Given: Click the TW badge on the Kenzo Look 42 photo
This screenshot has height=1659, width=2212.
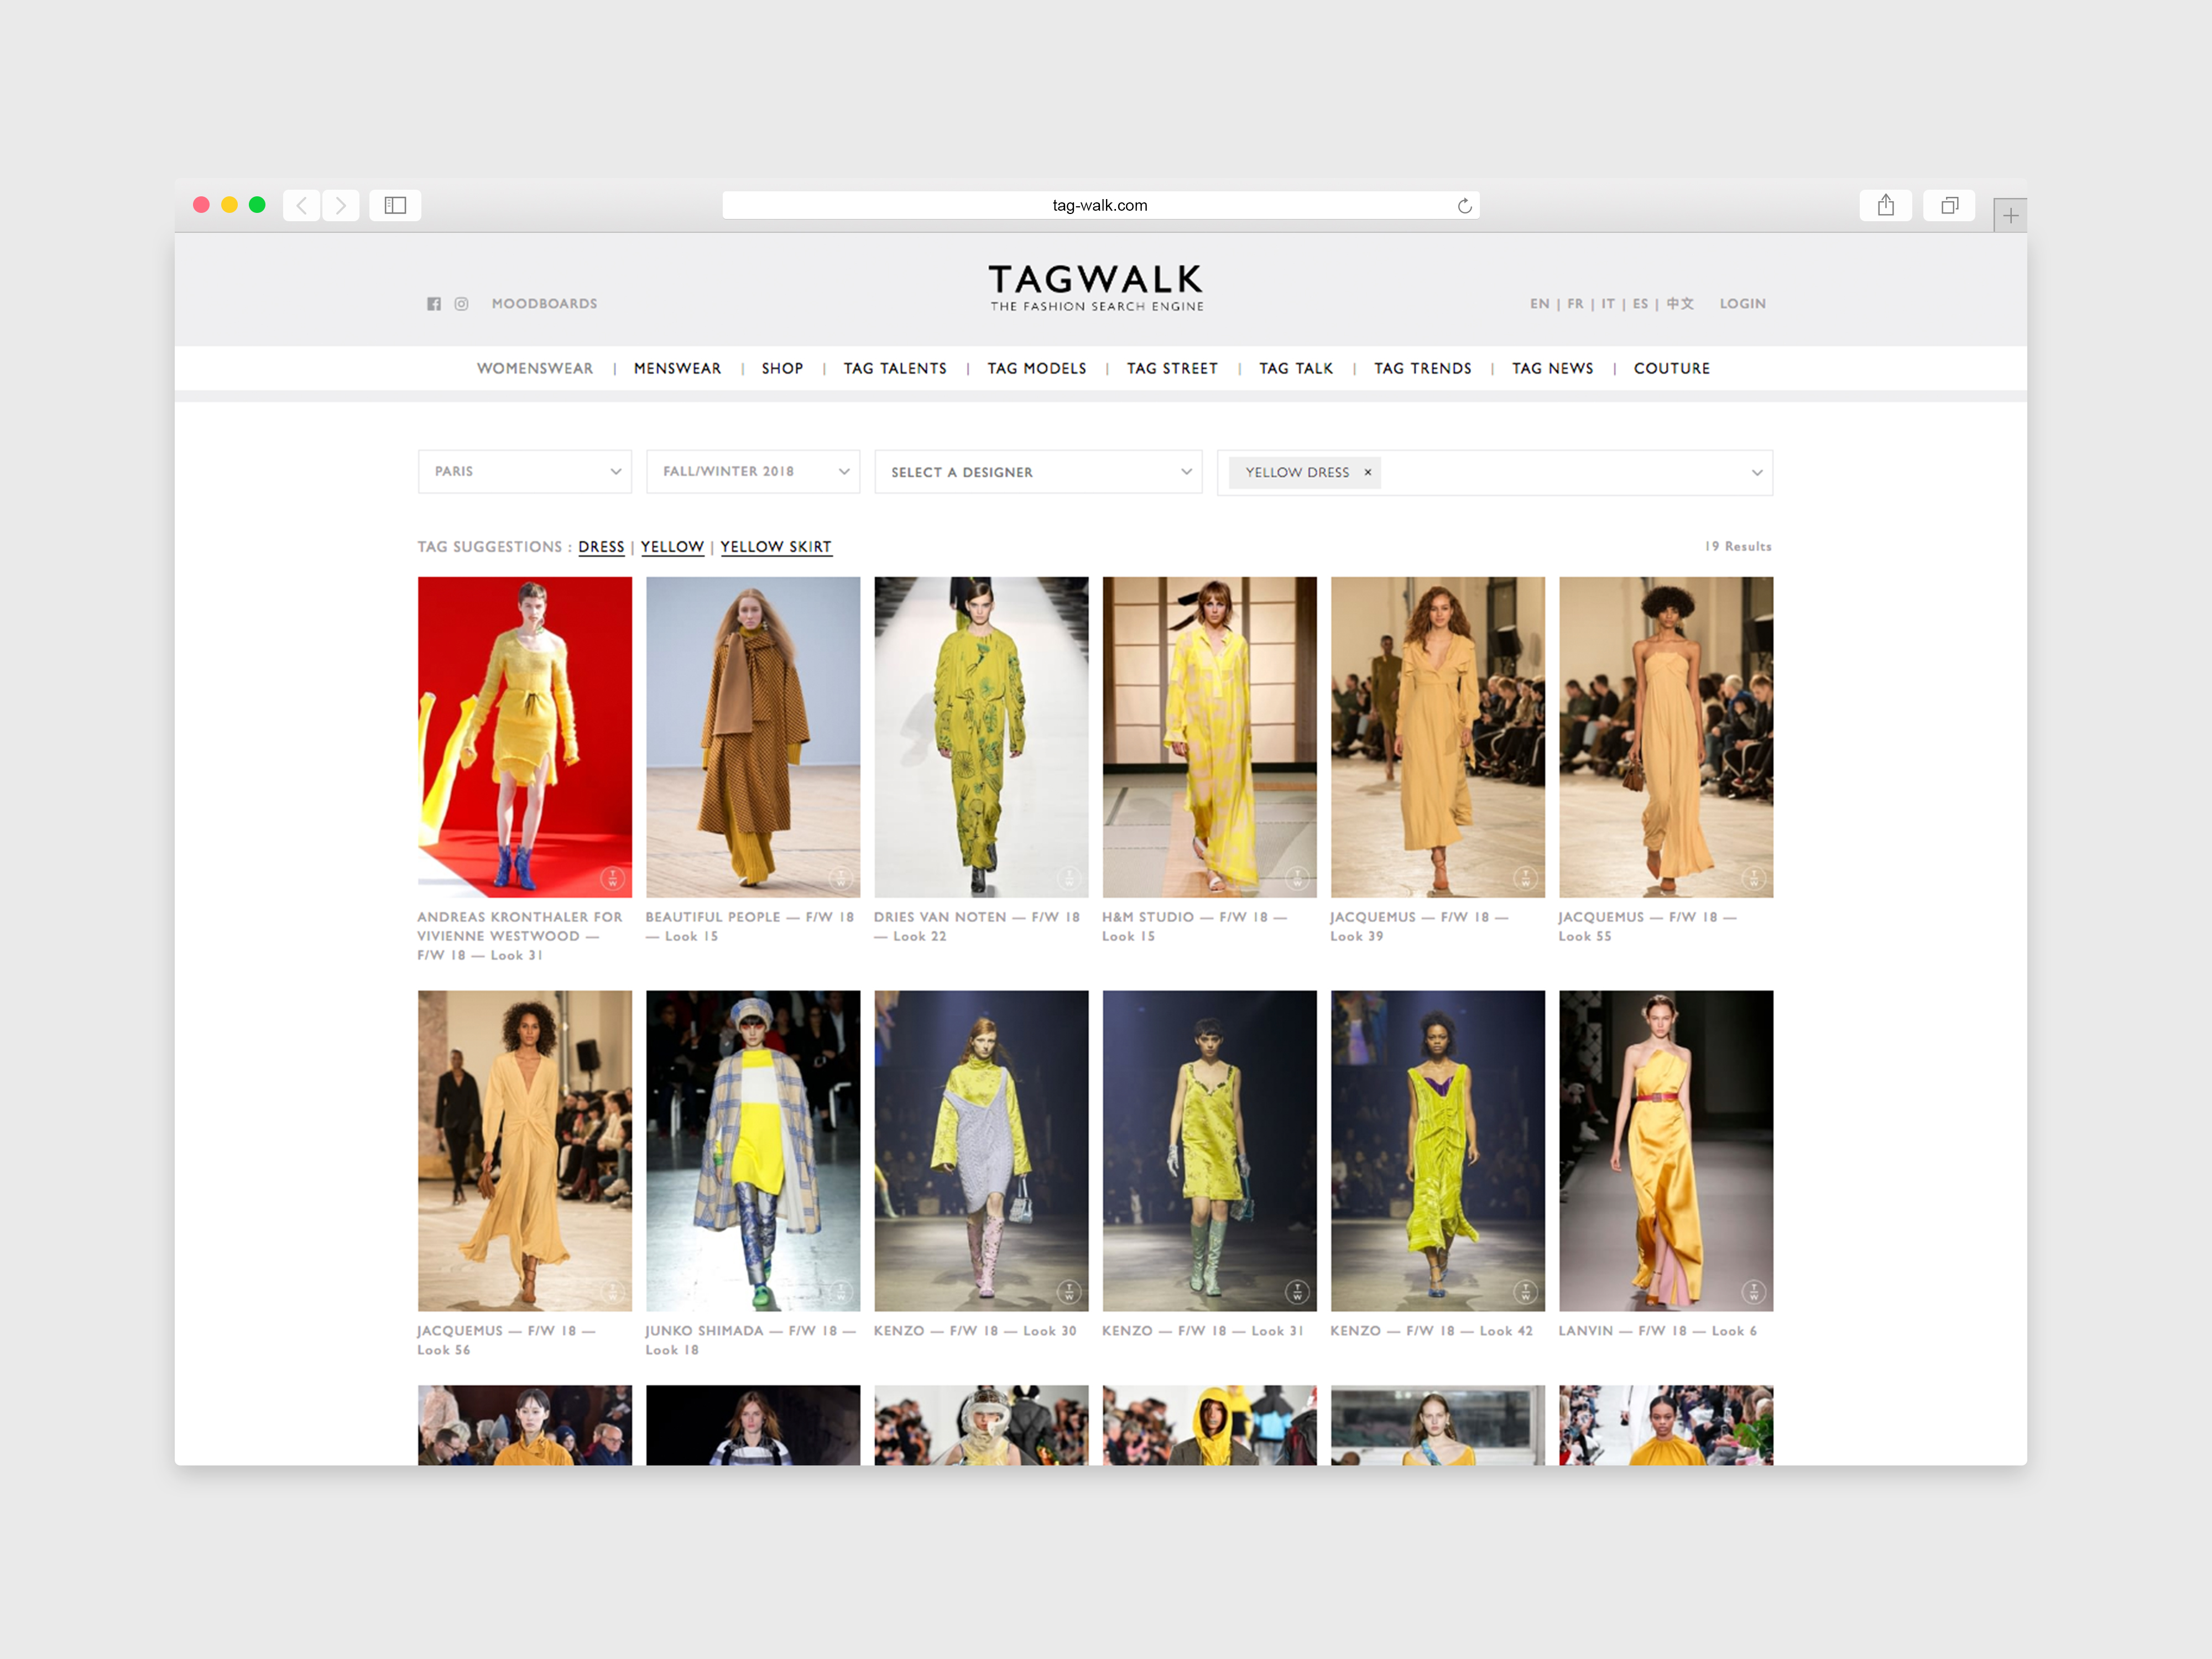Looking at the screenshot, I should click(1525, 1292).
